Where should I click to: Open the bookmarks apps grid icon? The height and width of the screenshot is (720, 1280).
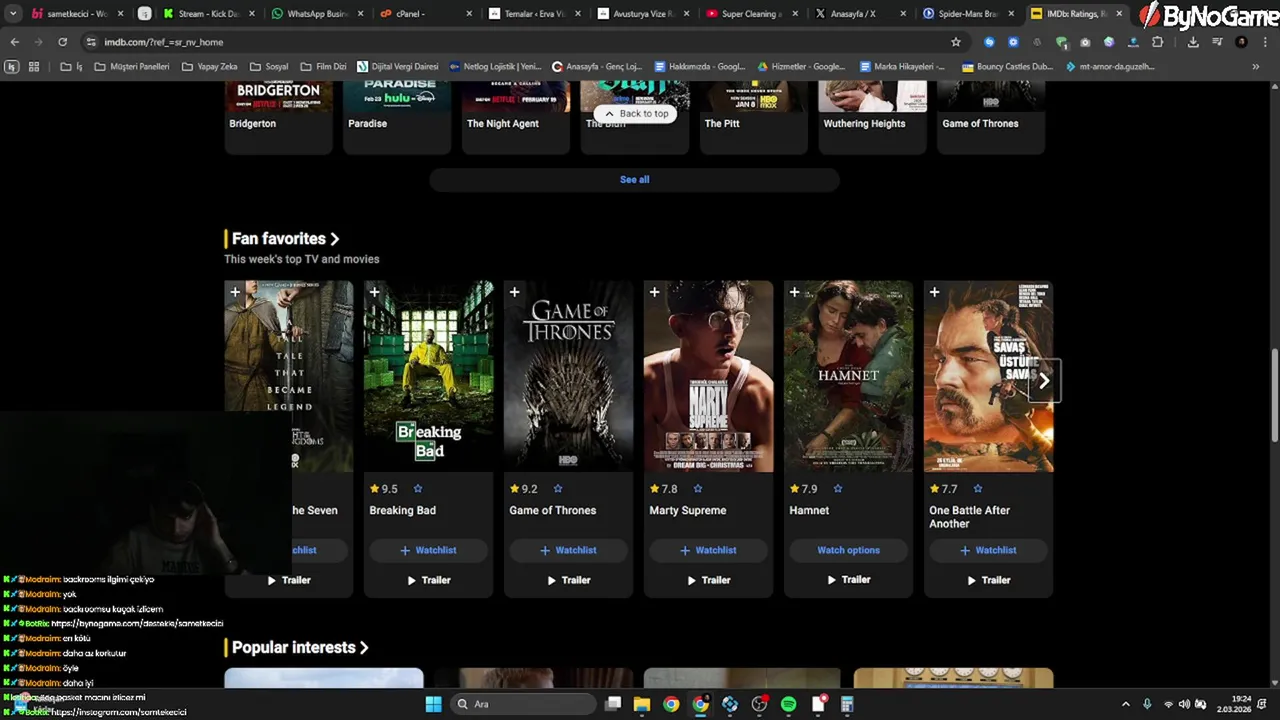(33, 67)
